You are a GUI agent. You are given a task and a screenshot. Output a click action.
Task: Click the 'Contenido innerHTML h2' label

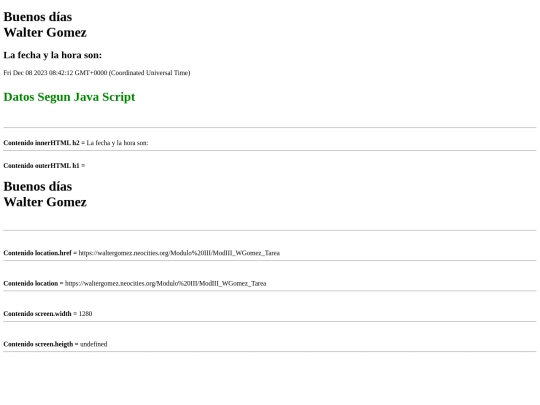pyautogui.click(x=41, y=143)
